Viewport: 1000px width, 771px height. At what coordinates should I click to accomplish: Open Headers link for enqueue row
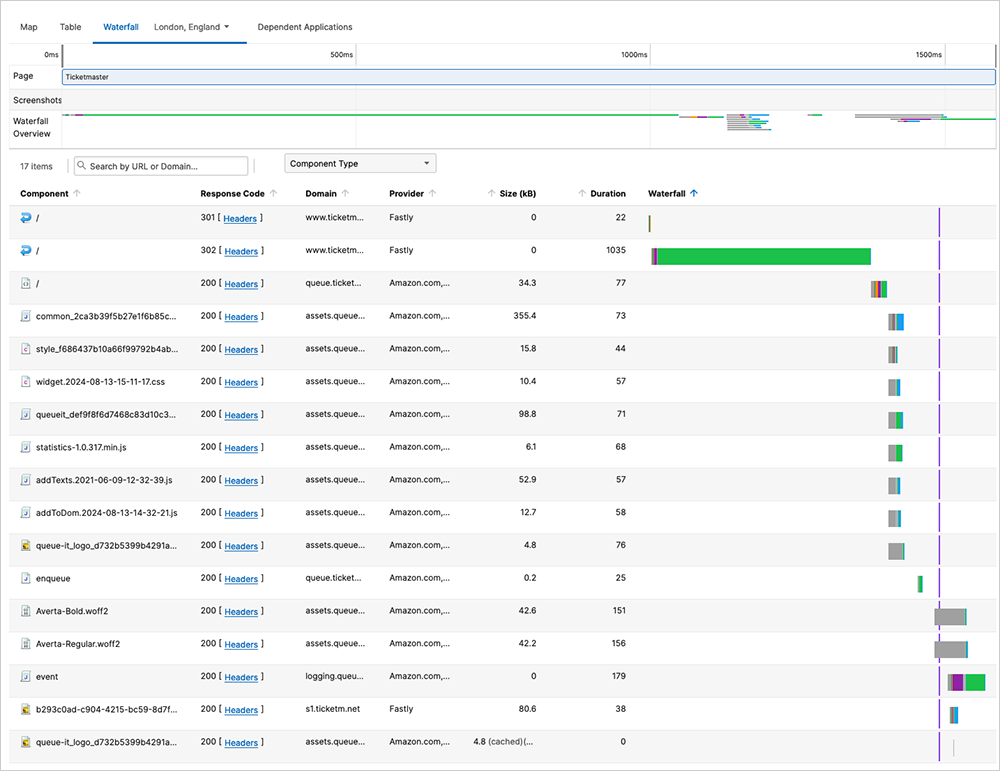[241, 579]
